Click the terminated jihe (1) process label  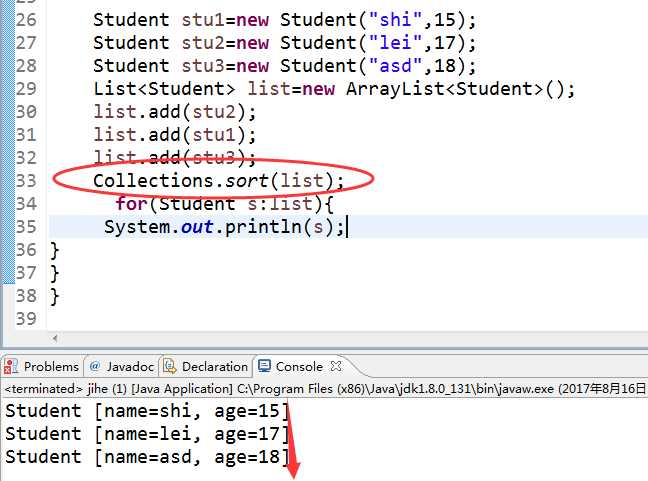[65, 389]
